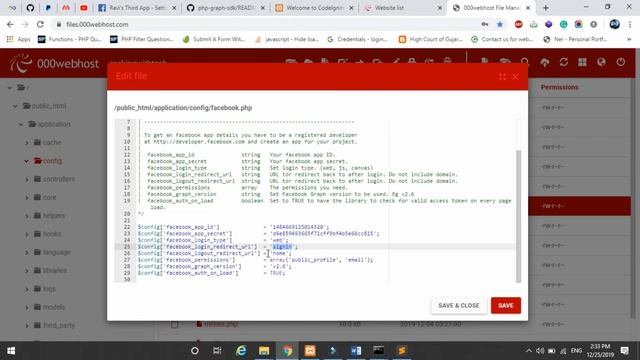Click the saved password key icon
This screenshot has height=360, width=640.
point(484,24)
